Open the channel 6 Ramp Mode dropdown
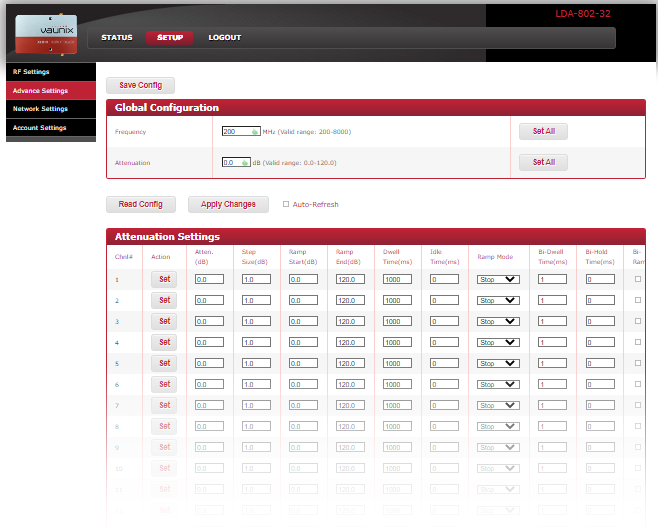The image size is (658, 527). pos(498,384)
